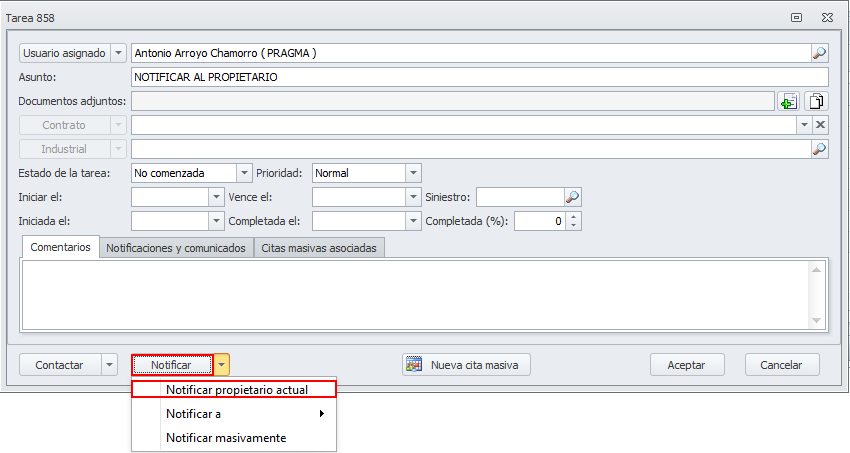Open the Prioridad dropdown
Viewport: 850px width, 453px height.
pyautogui.click(x=413, y=173)
